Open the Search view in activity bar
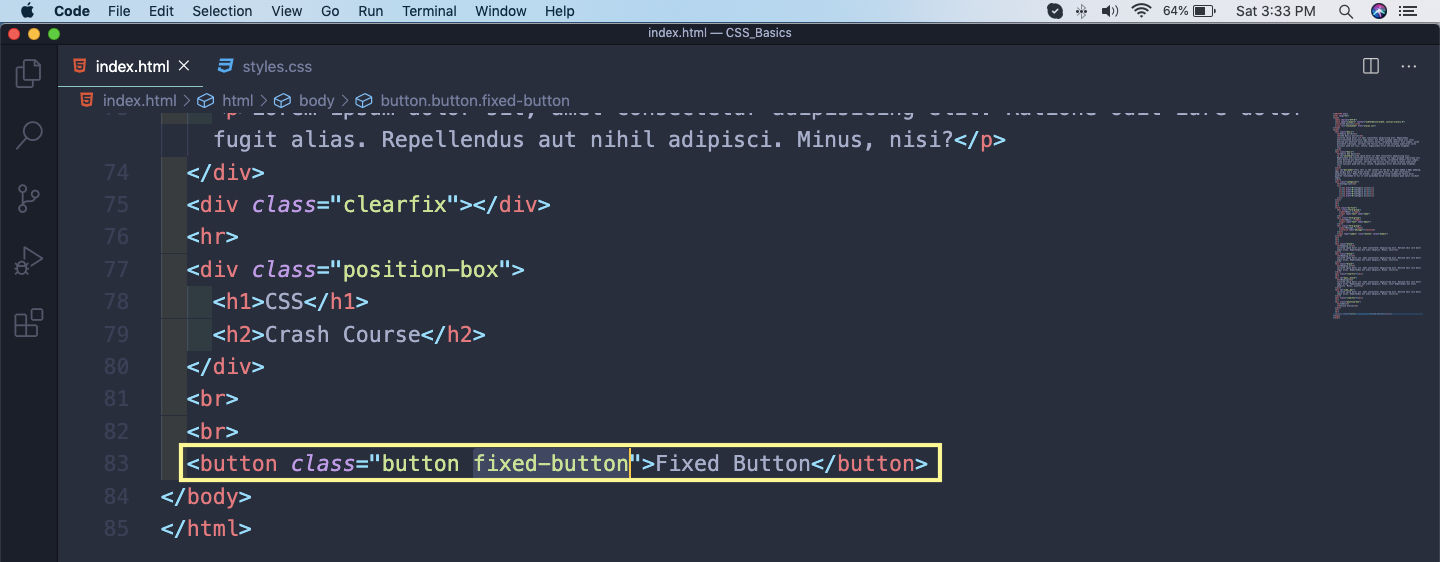The width and height of the screenshot is (1440, 562). click(29, 135)
